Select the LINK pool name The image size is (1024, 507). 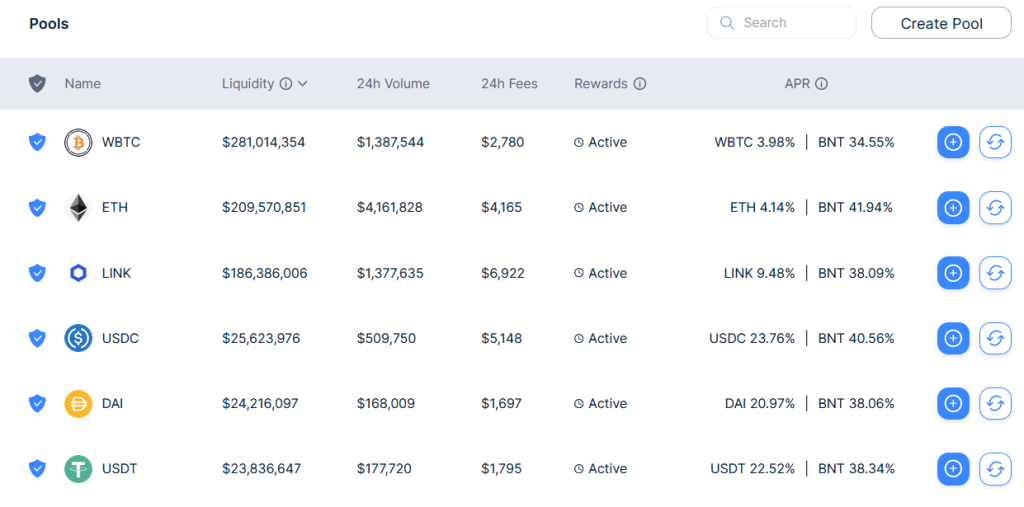coord(117,273)
